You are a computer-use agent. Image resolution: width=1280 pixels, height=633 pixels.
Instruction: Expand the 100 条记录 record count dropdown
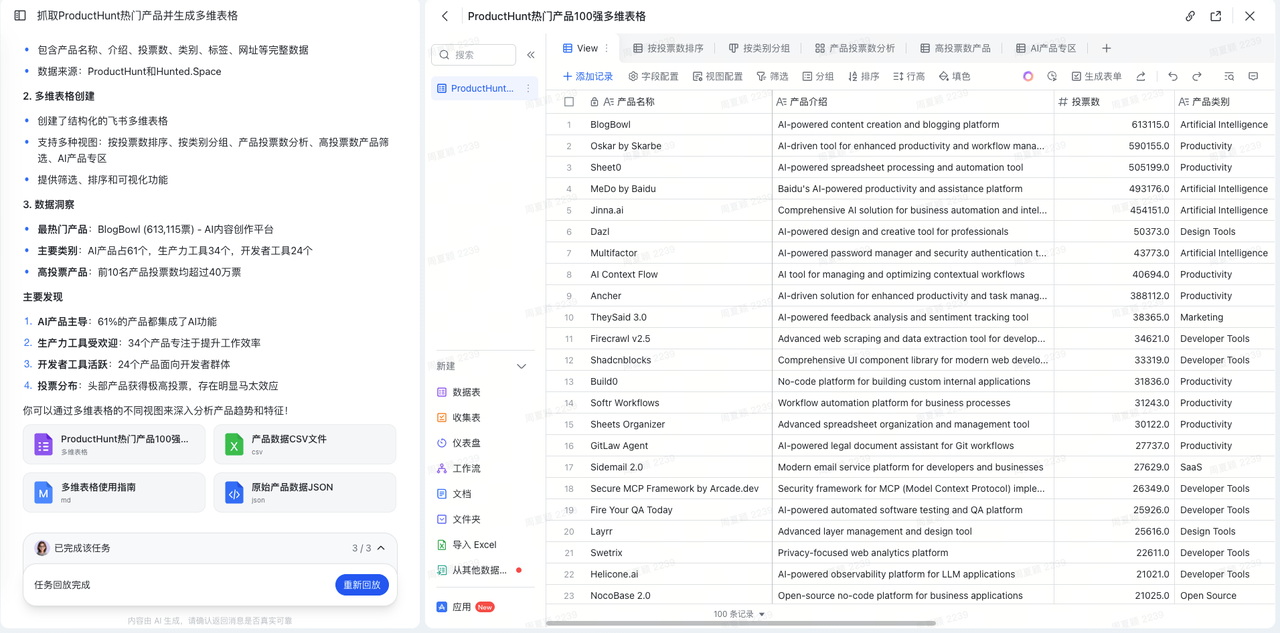tap(739, 614)
